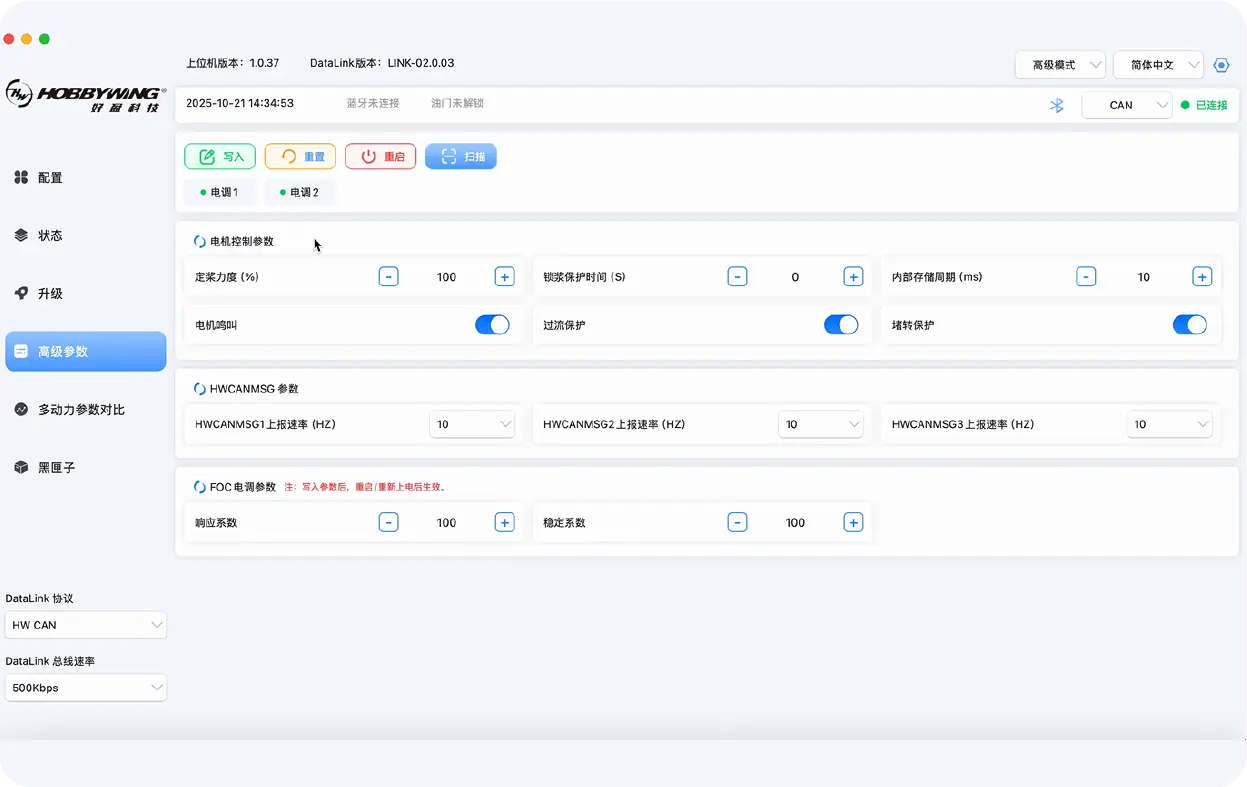Click the 多动力参数对比 chart icon
The image size is (1247, 787).
pyautogui.click(x=21, y=409)
